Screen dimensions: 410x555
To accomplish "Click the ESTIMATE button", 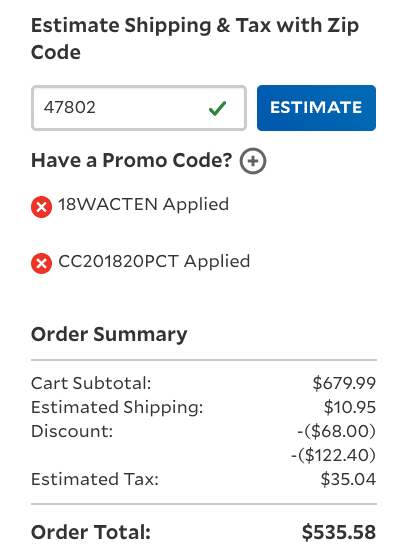I will click(316, 108).
